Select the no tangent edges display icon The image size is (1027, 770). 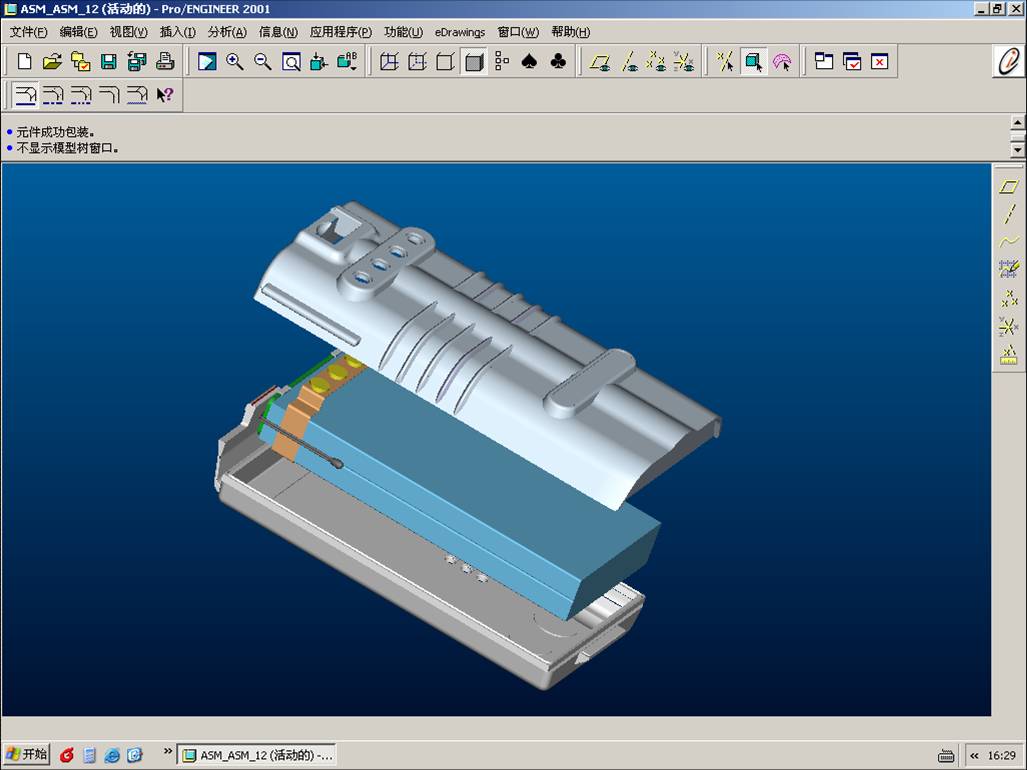tap(109, 96)
